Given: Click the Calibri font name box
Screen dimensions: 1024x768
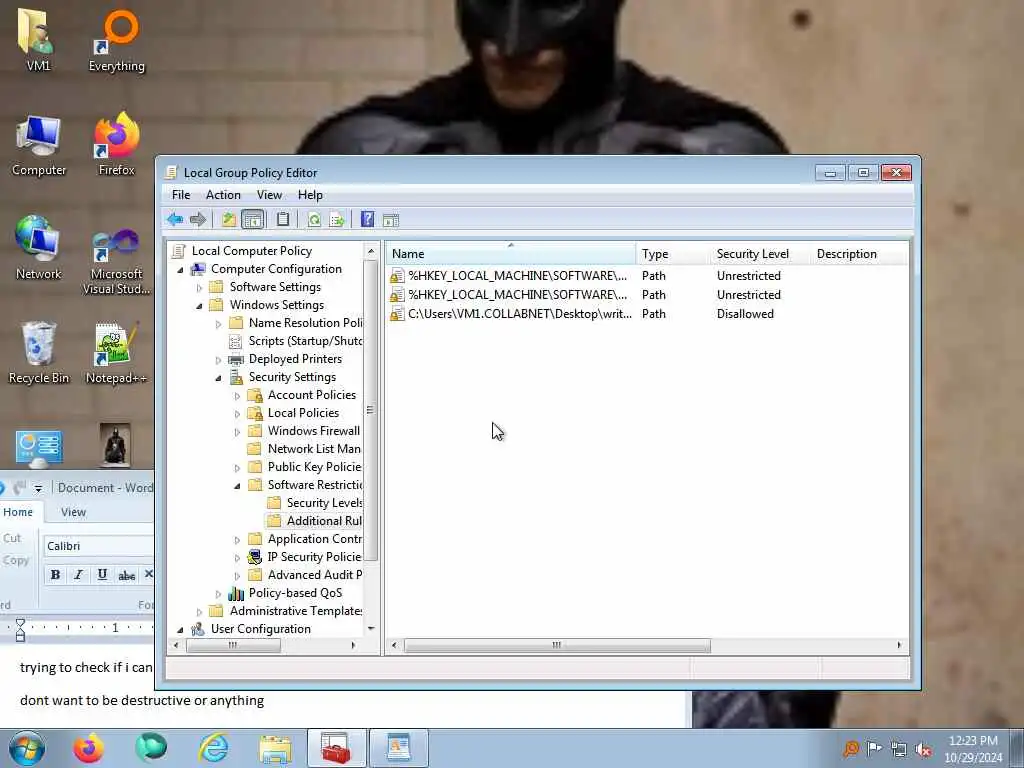Looking at the screenshot, I should tap(99, 546).
